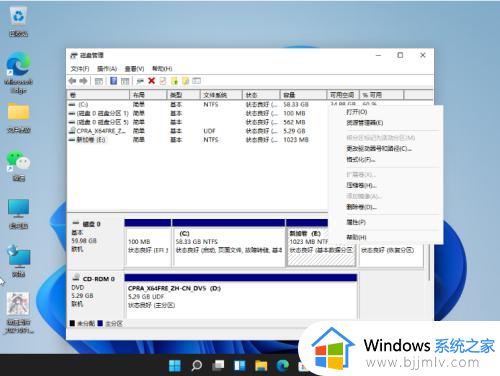500x376 pixels.
Task: Open the 查看(V) menu
Action: pyautogui.click(x=134, y=69)
